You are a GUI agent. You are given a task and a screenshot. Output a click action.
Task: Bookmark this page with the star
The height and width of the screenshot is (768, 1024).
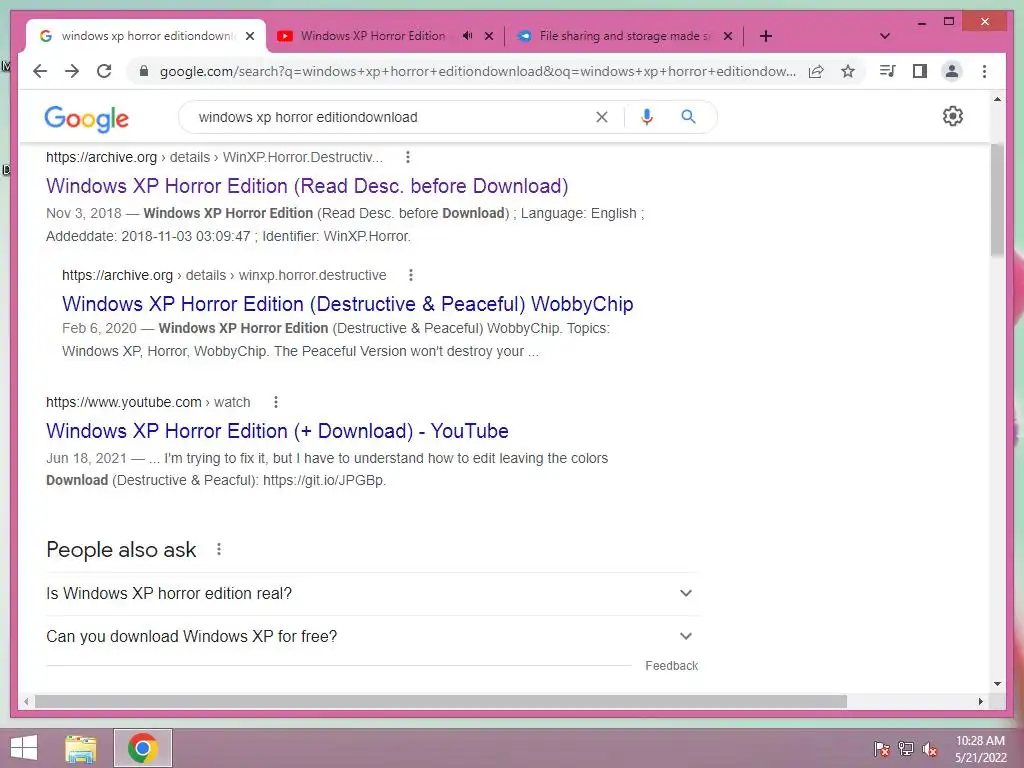(x=848, y=71)
